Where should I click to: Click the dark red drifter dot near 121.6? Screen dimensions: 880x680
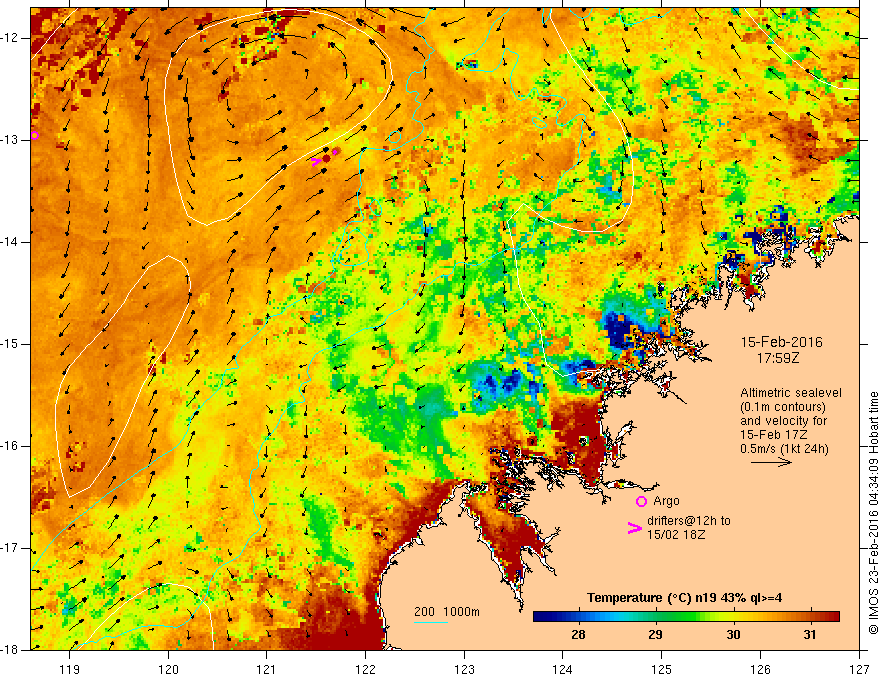point(327,158)
